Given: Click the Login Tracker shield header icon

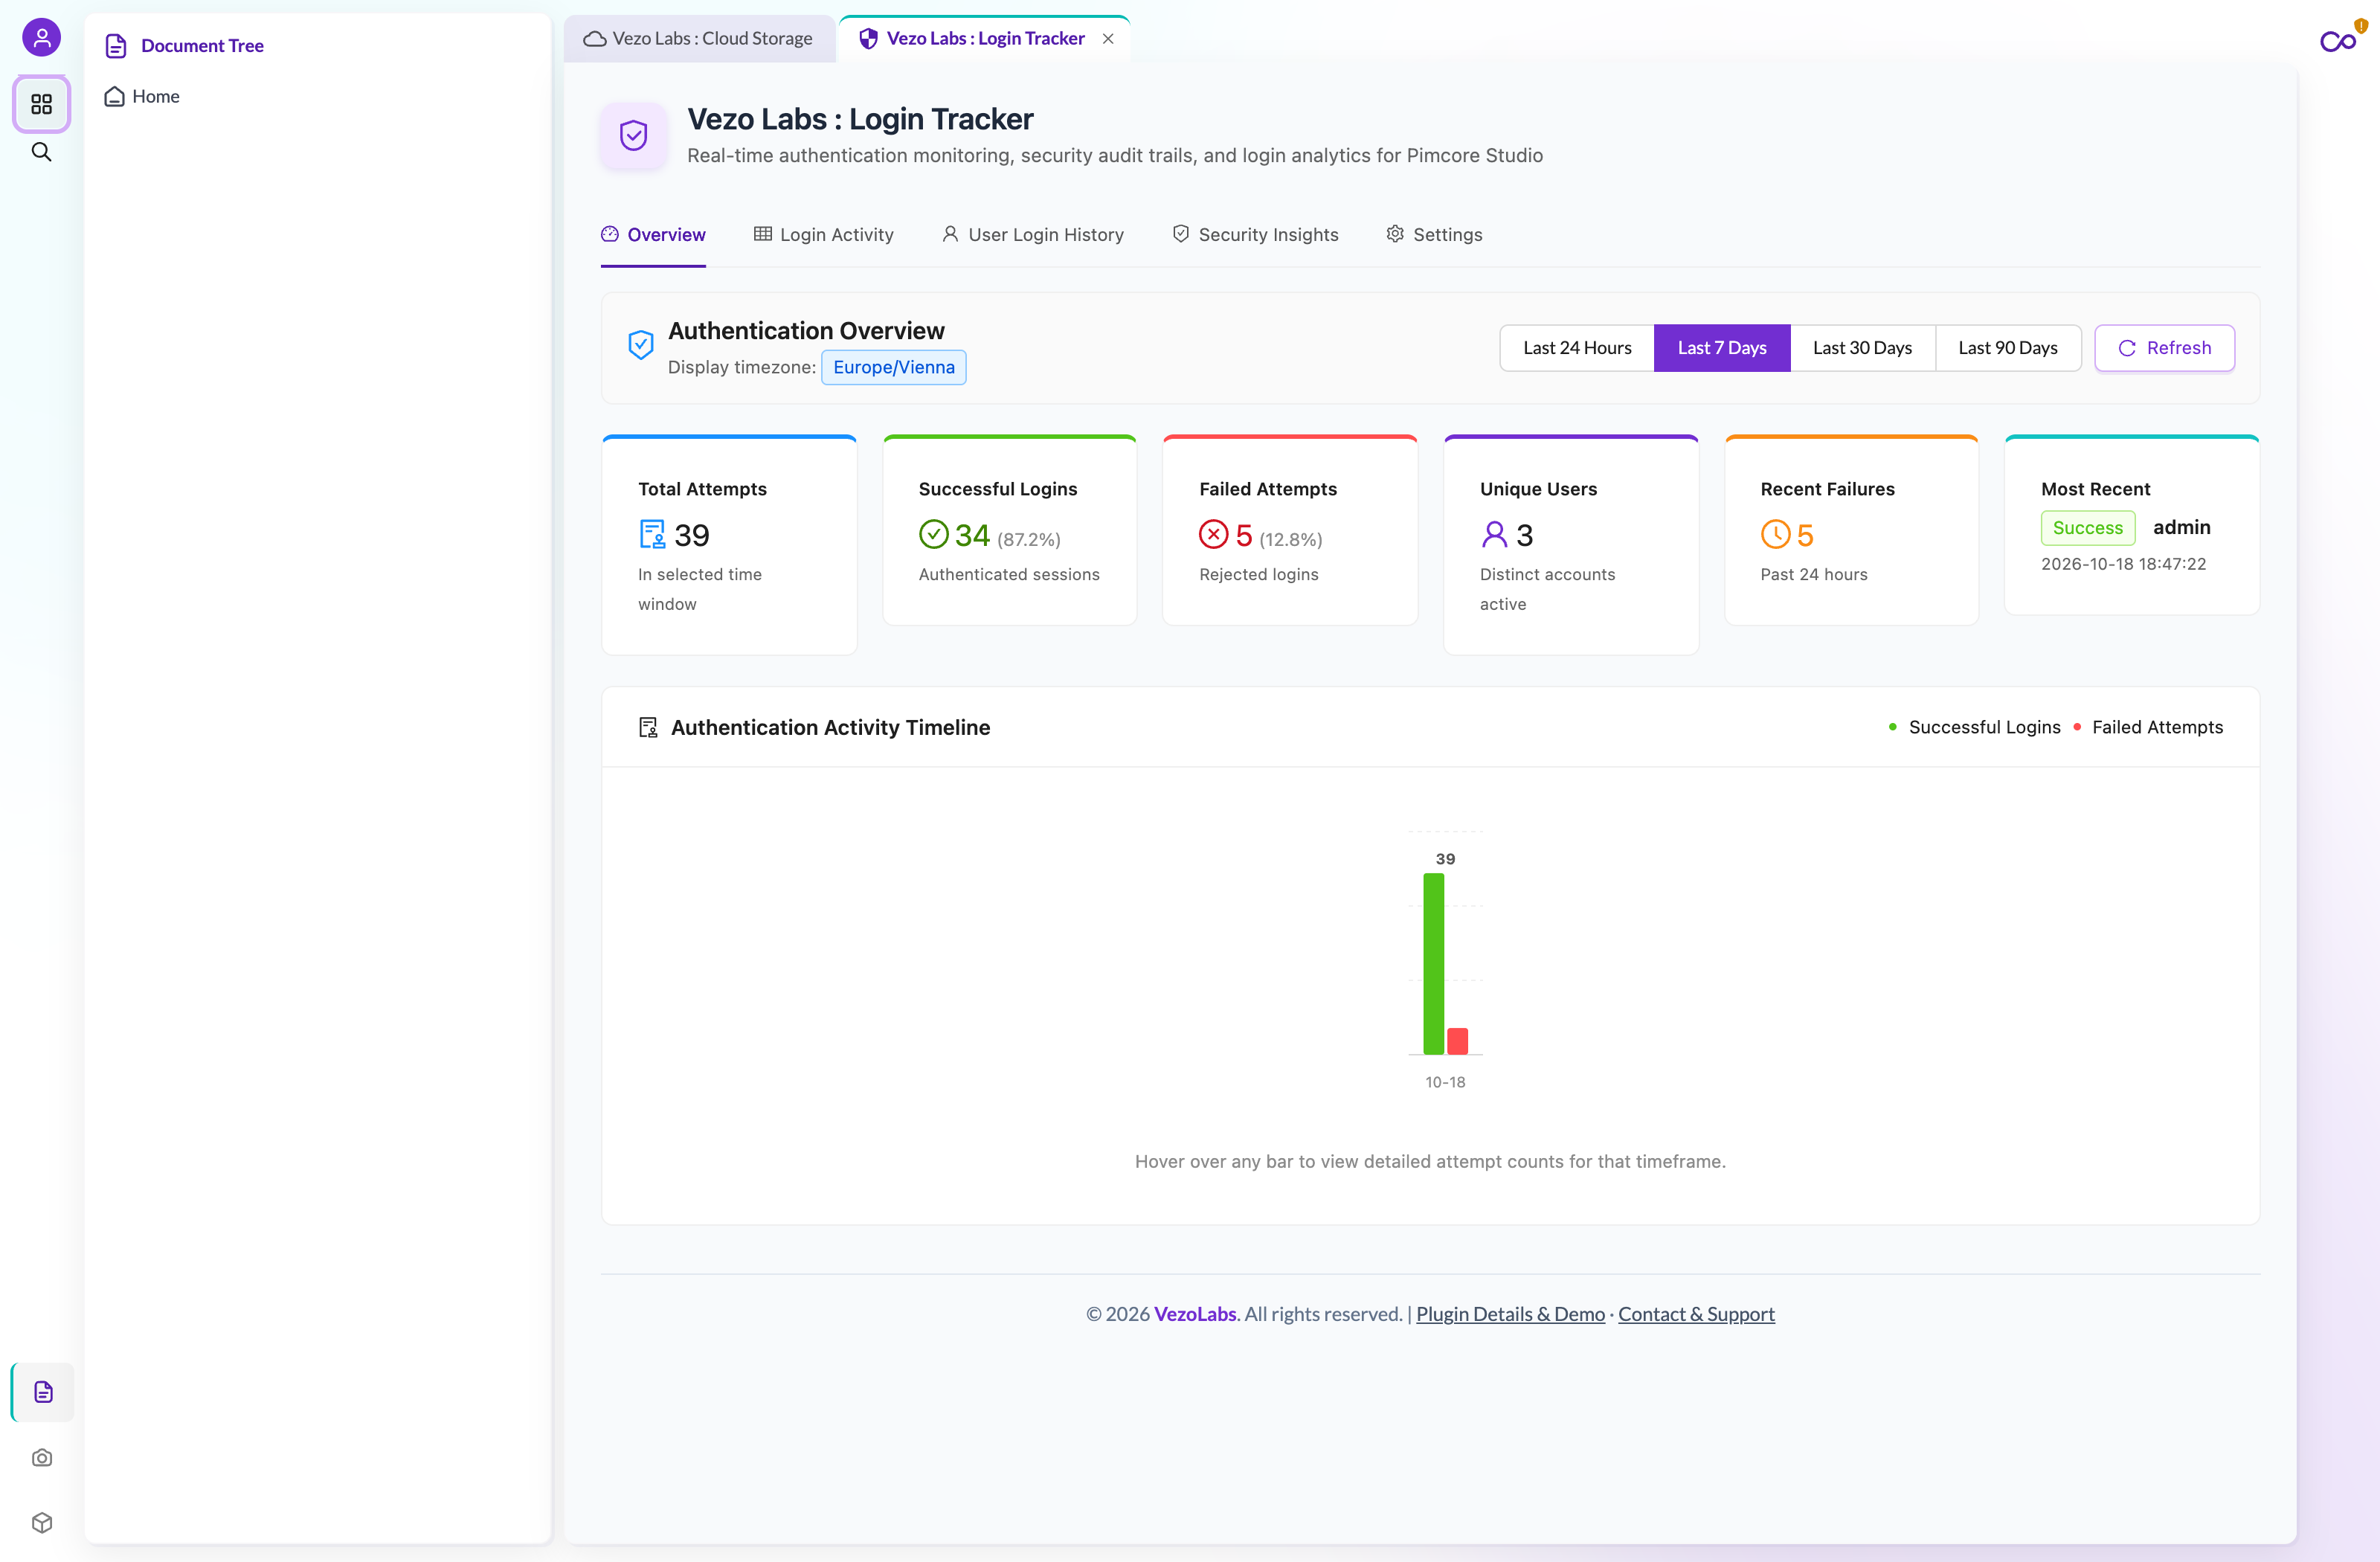Looking at the screenshot, I should (x=634, y=135).
